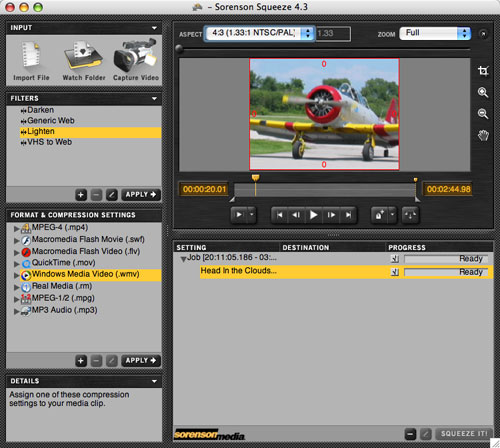The image size is (500, 448).
Task: Remove filter with the minus button
Action: click(x=96, y=195)
